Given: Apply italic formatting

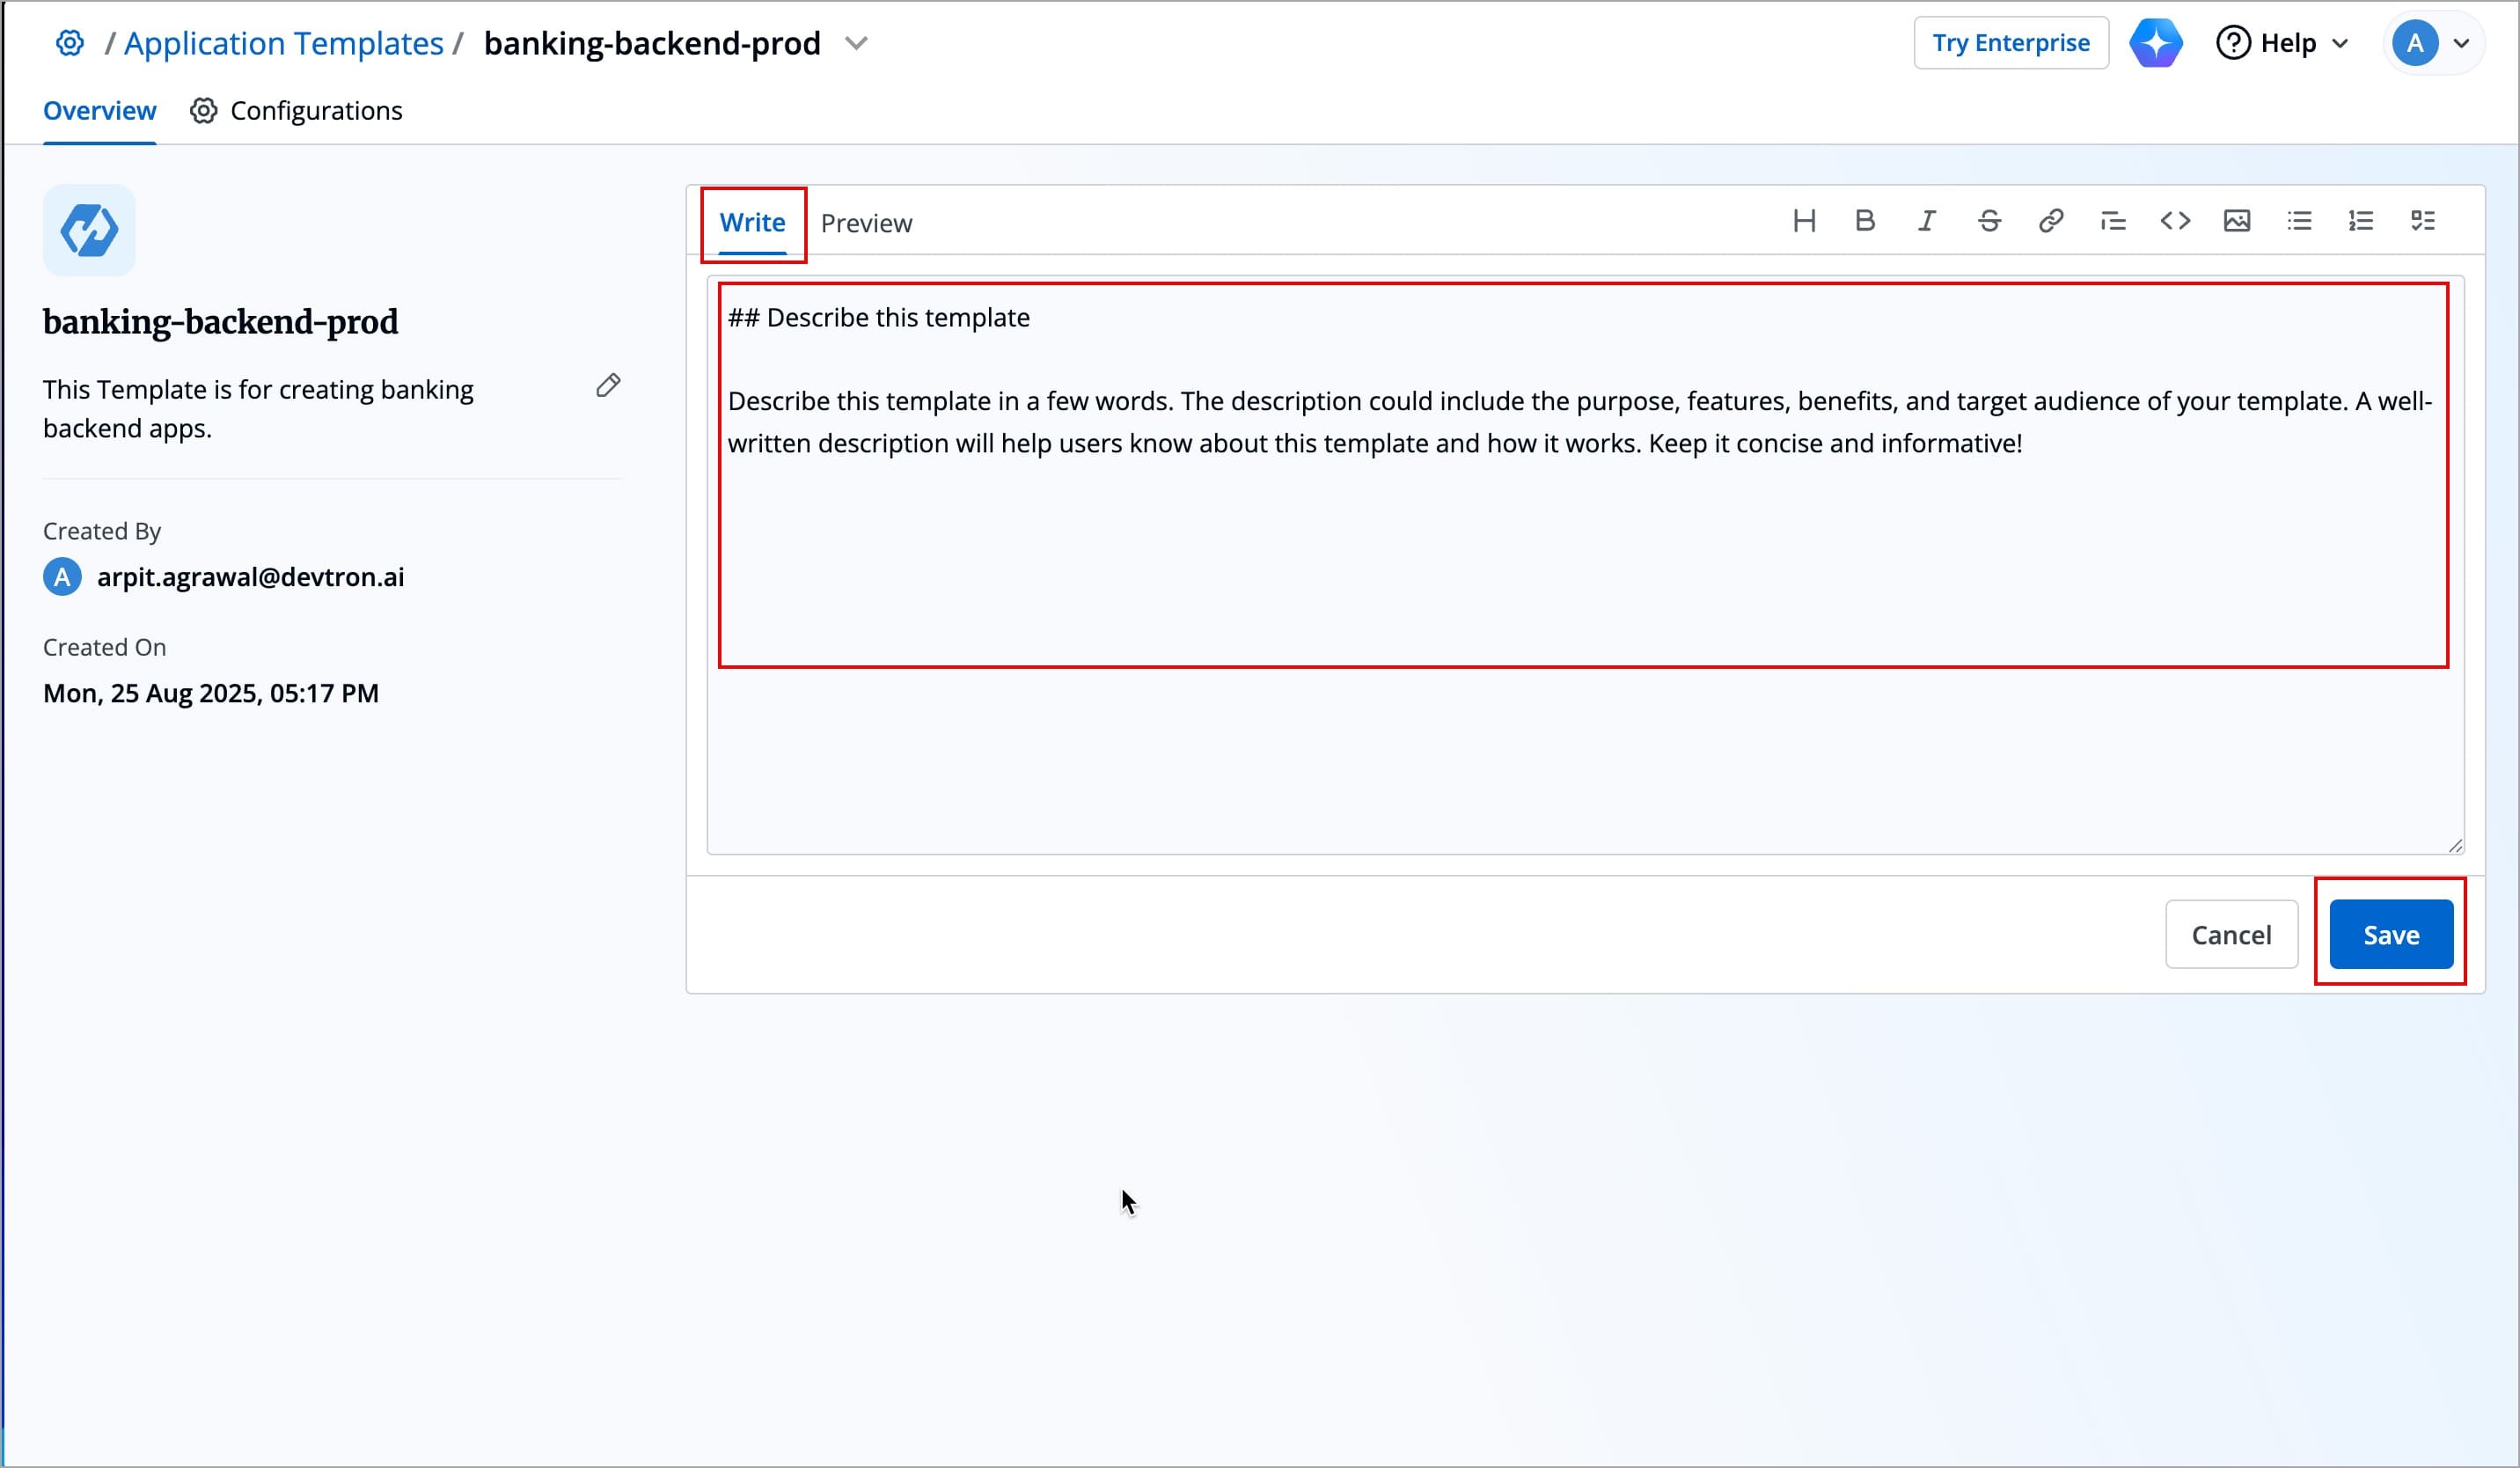Looking at the screenshot, I should tap(1927, 221).
